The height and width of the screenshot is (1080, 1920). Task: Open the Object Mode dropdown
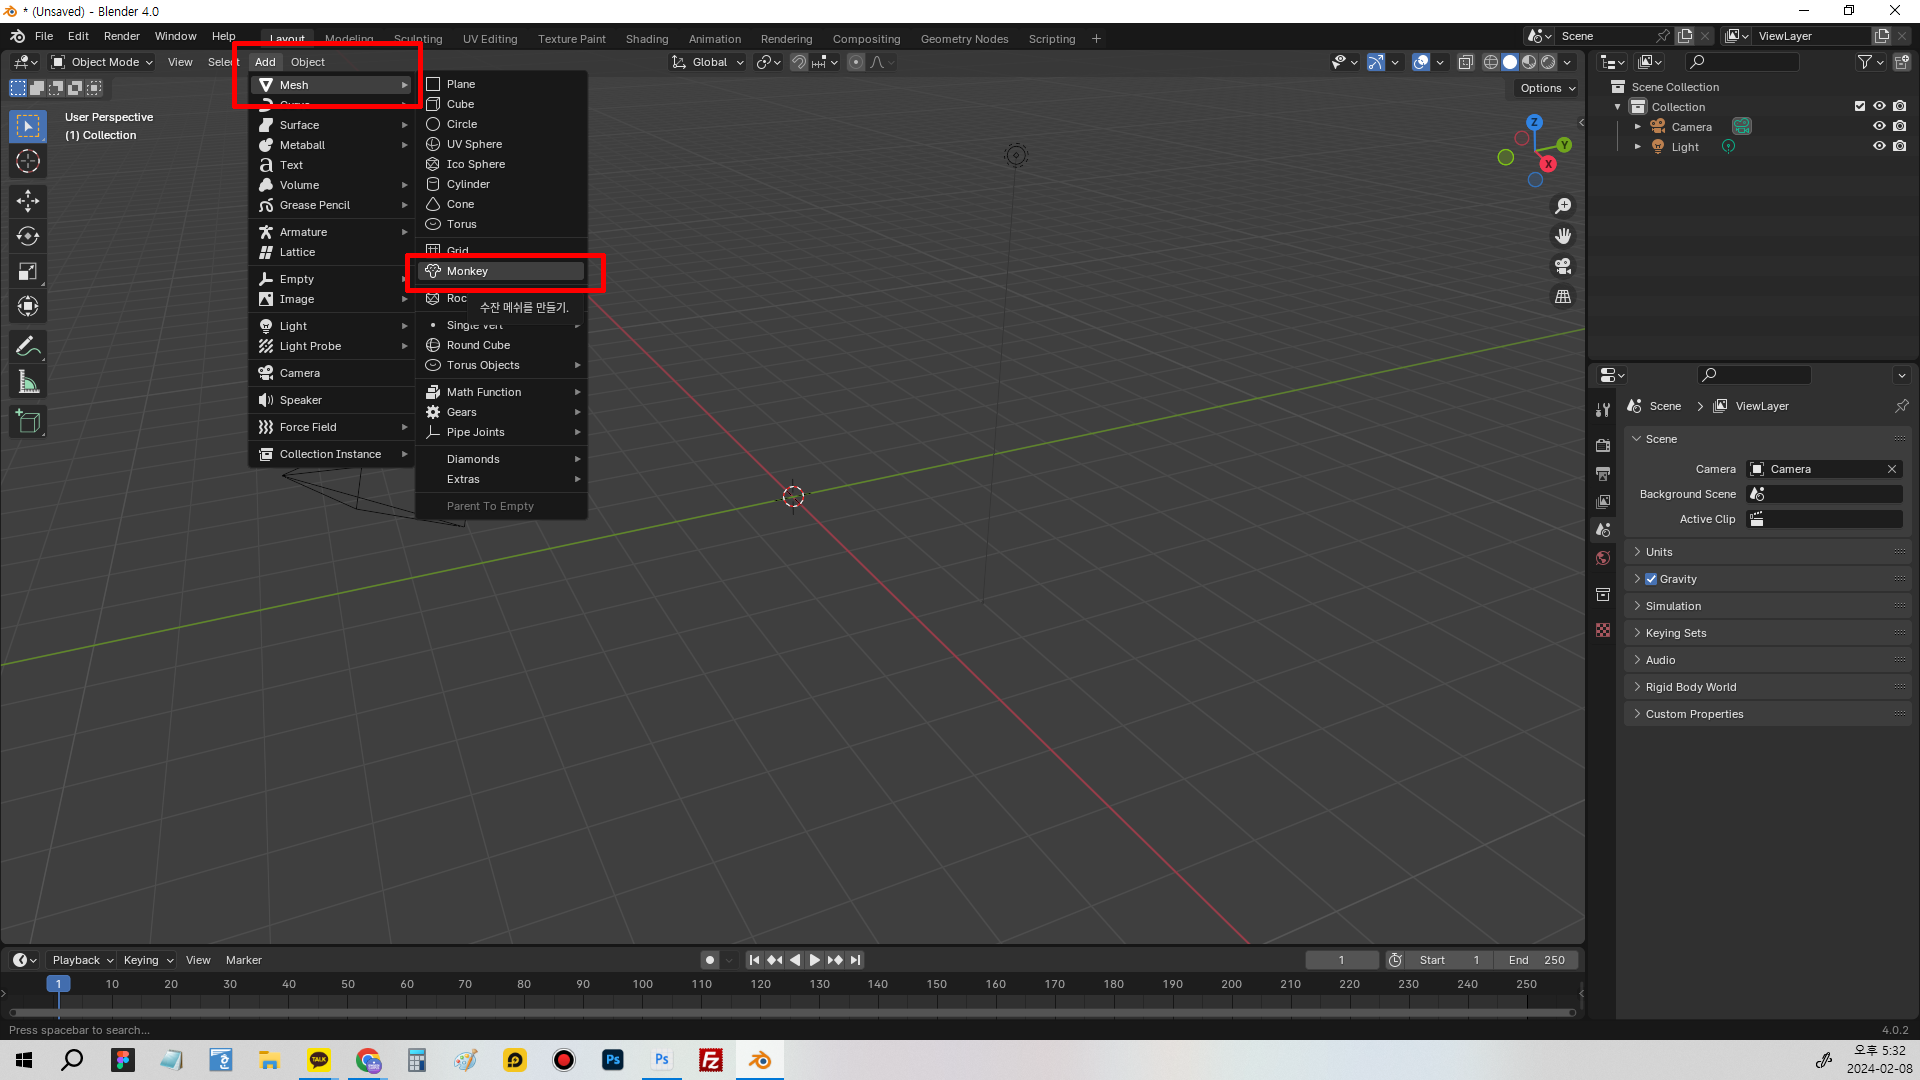click(x=102, y=62)
